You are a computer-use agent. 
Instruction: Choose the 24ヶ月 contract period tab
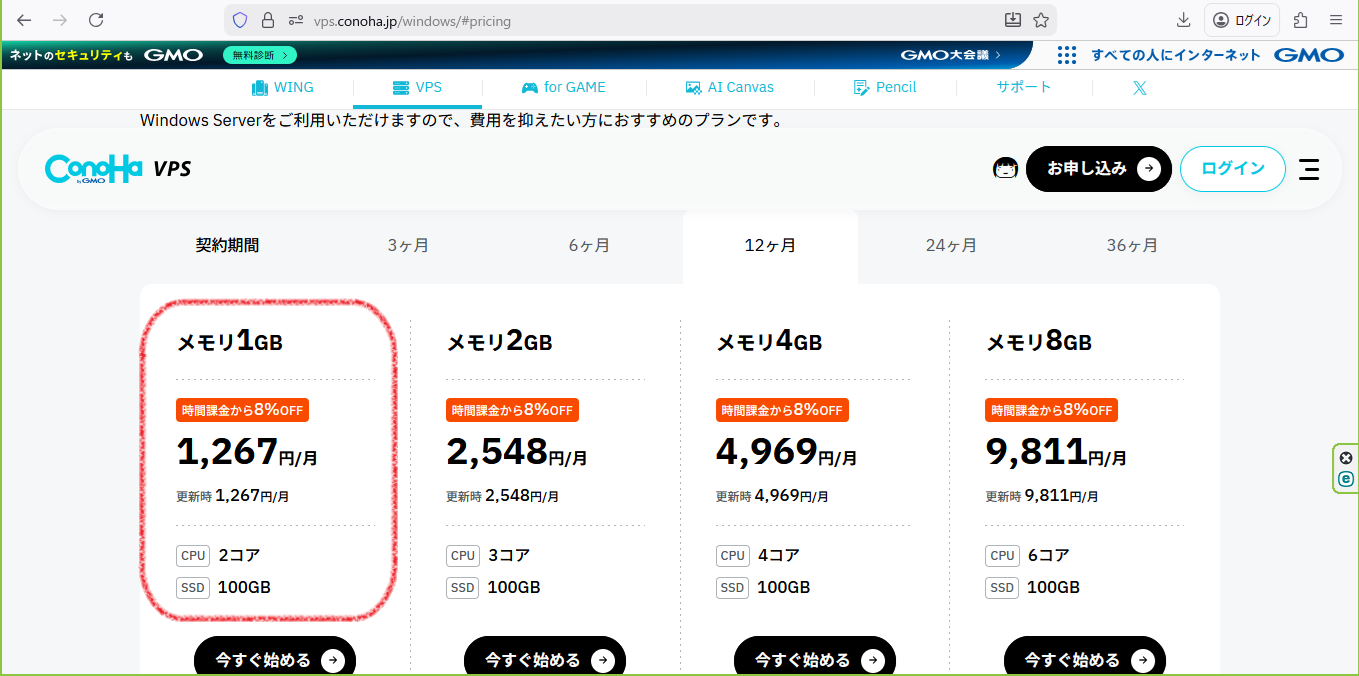pyautogui.click(x=950, y=246)
